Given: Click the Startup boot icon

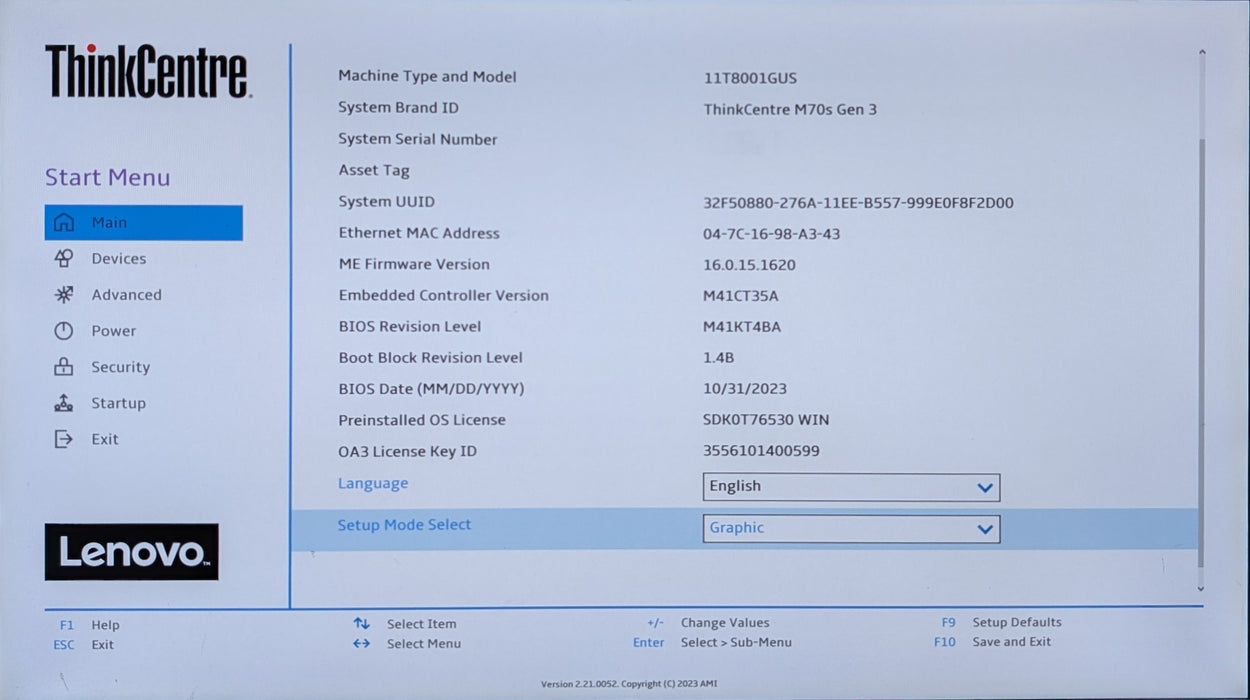Looking at the screenshot, I should point(64,403).
